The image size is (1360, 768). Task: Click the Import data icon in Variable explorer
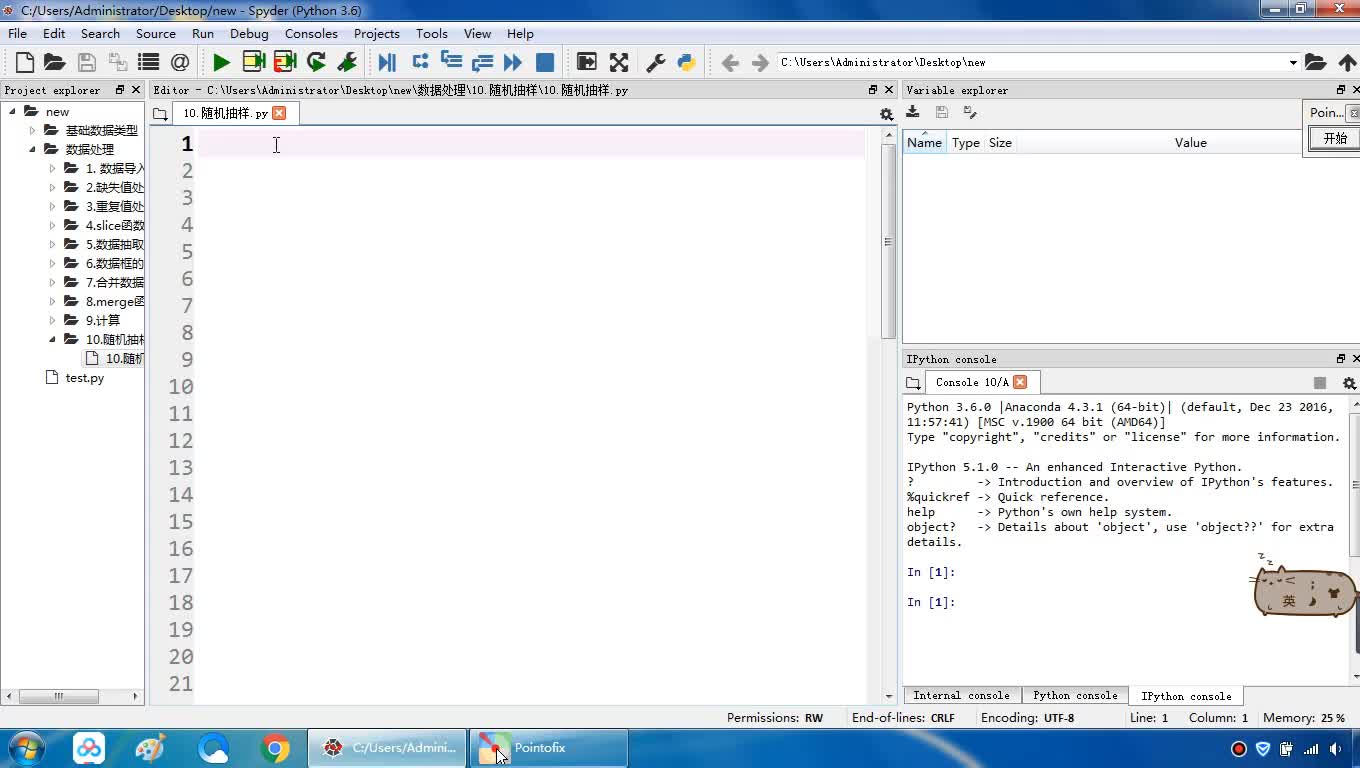(x=913, y=113)
